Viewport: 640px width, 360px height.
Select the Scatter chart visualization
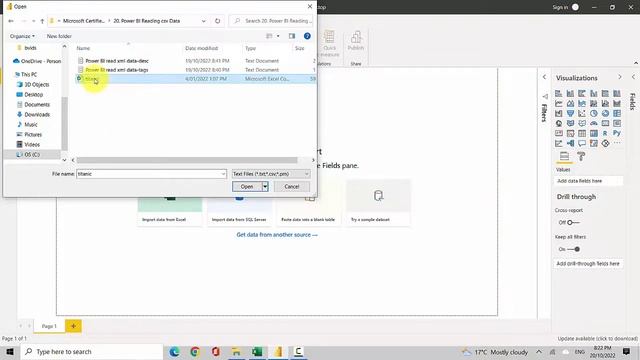click(582, 113)
